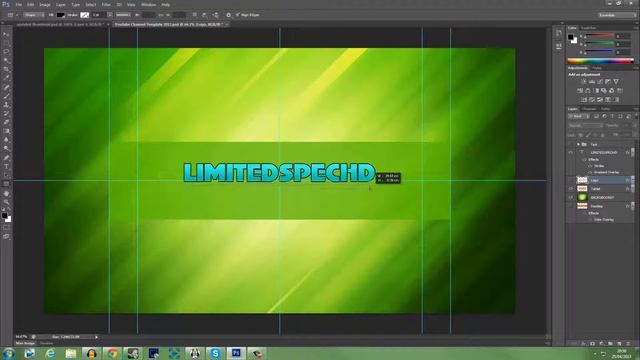Open the status bar info arrow
Viewport: 640px width, 360px height.
pos(96,337)
